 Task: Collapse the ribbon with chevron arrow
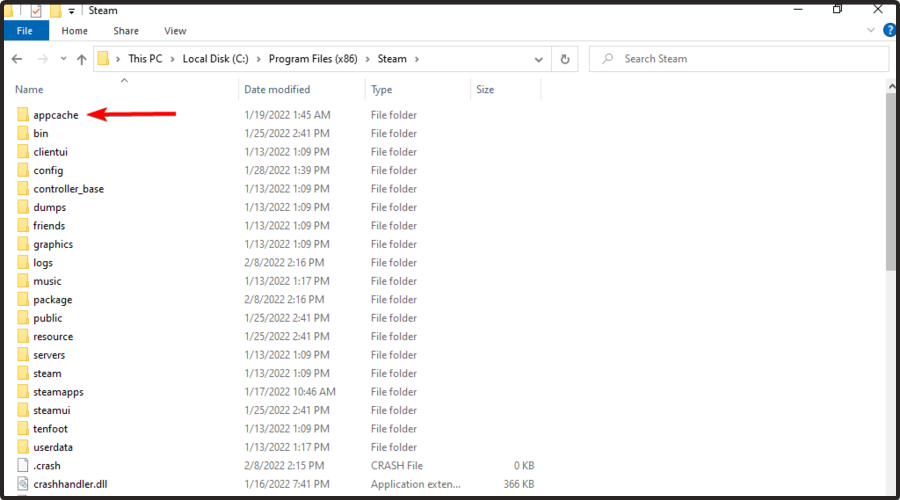(871, 30)
